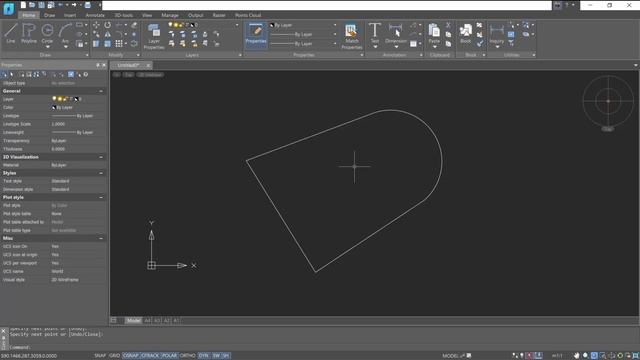Toggle ORTHO mode in status bar

pos(188,356)
